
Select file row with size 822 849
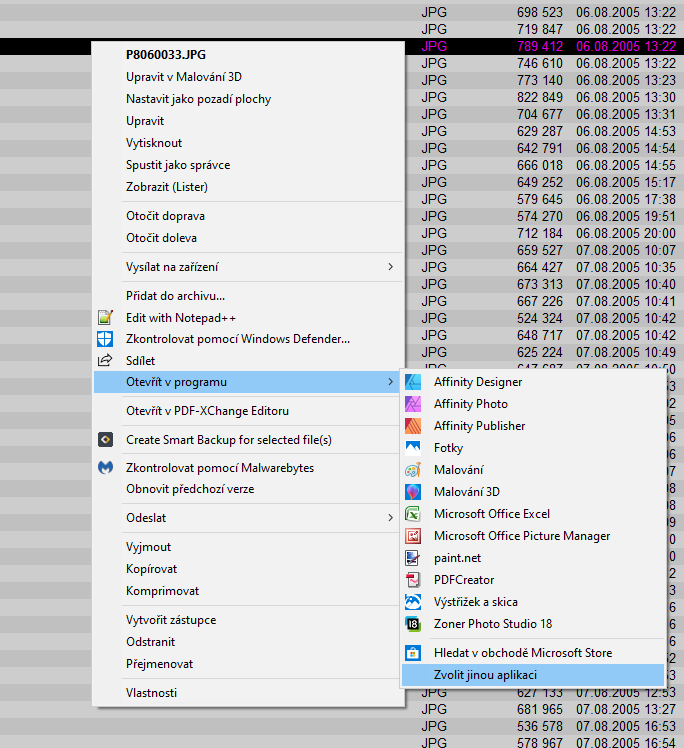(x=544, y=97)
